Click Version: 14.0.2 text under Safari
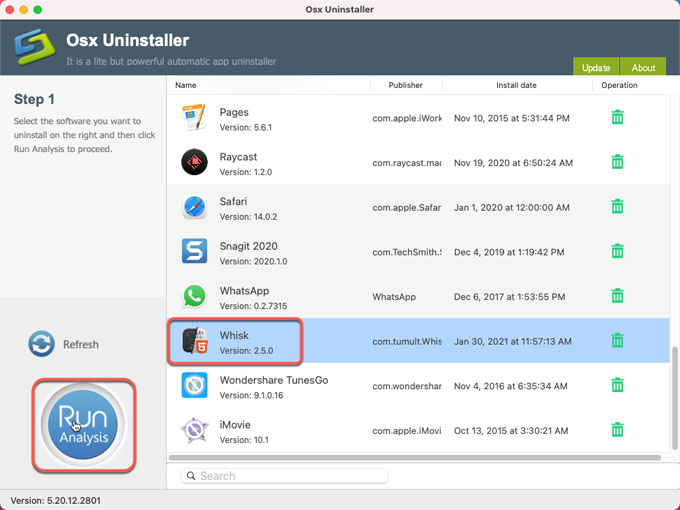680x510 pixels. (x=248, y=217)
